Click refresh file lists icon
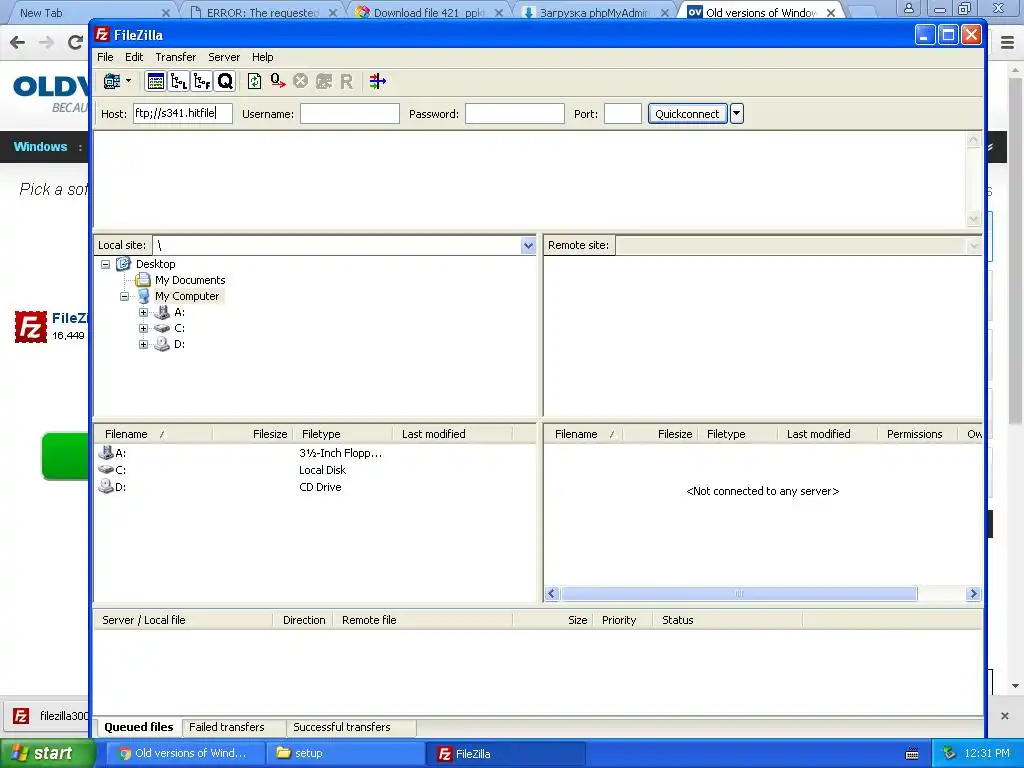The width and height of the screenshot is (1024, 768). pyautogui.click(x=255, y=82)
